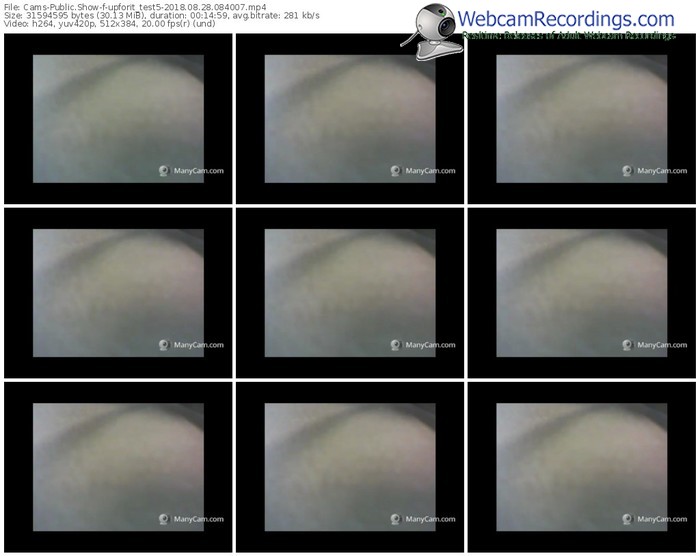700x556 pixels.
Task: Click ManyCam icon in middle-right thumbnail
Action: 628,345
